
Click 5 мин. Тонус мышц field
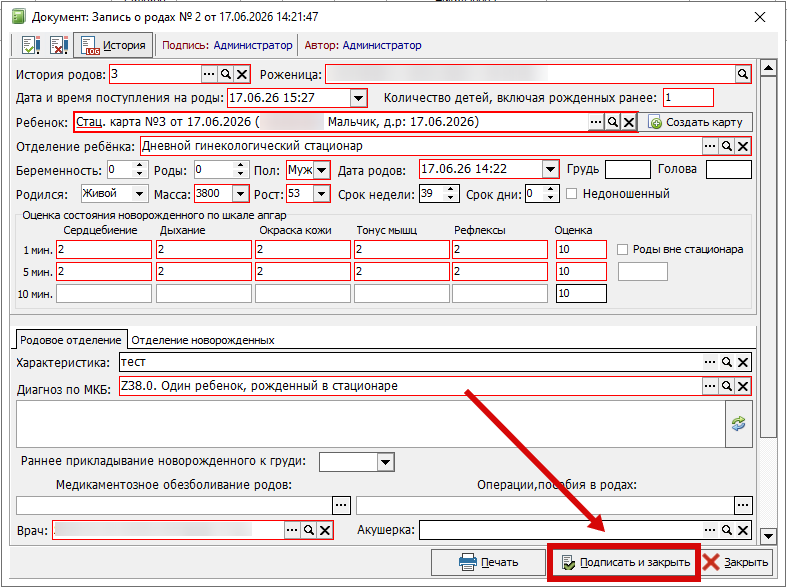click(x=402, y=271)
